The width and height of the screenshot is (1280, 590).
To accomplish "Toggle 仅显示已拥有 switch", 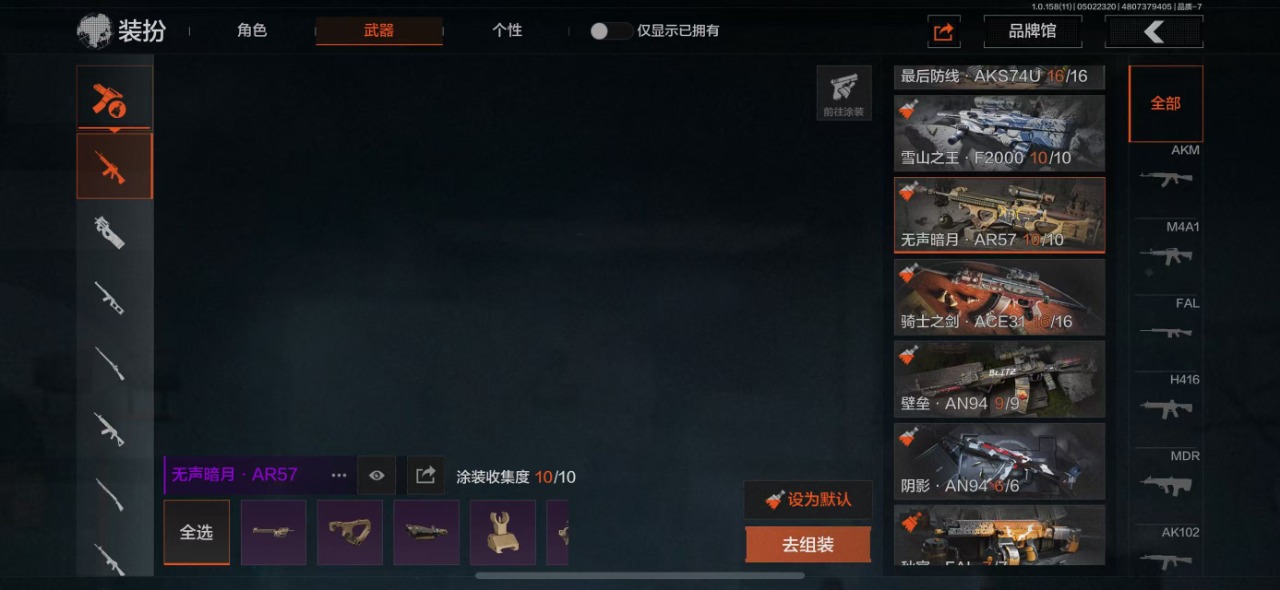I will click(x=610, y=31).
